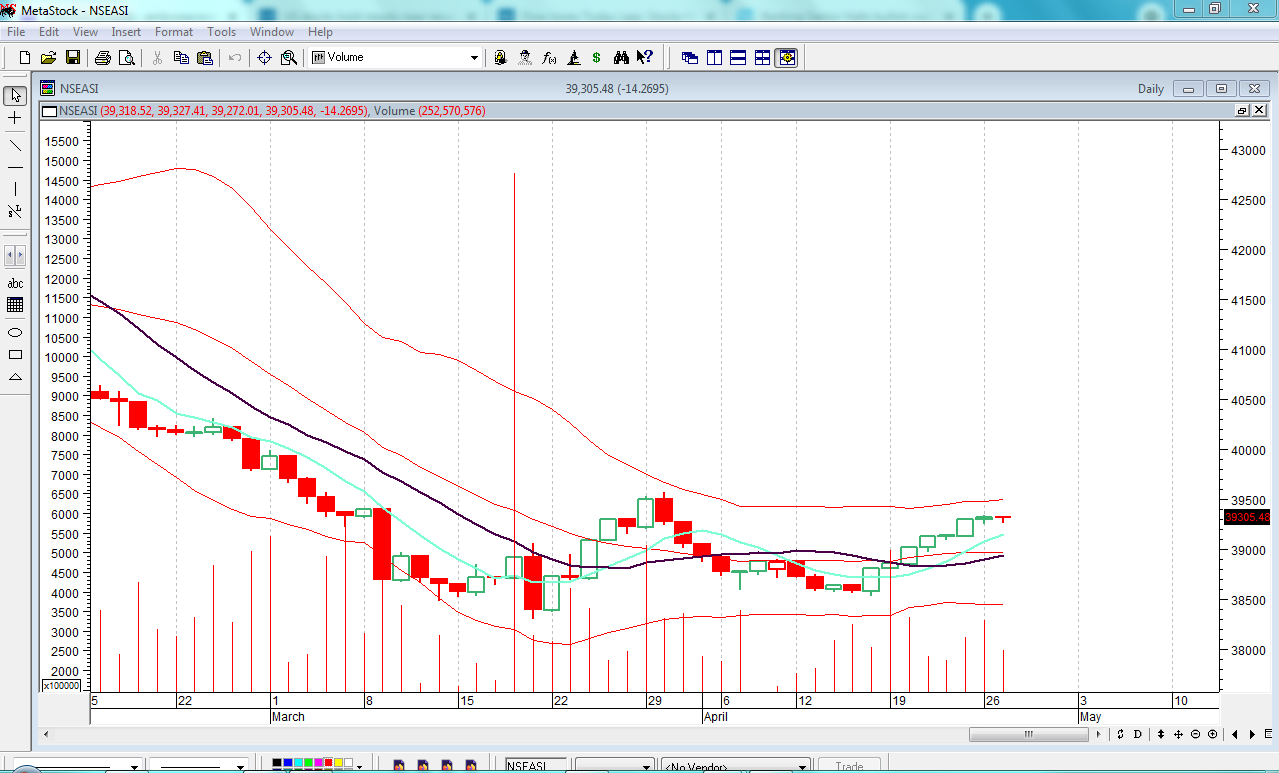Open the Insert menu

(126, 32)
